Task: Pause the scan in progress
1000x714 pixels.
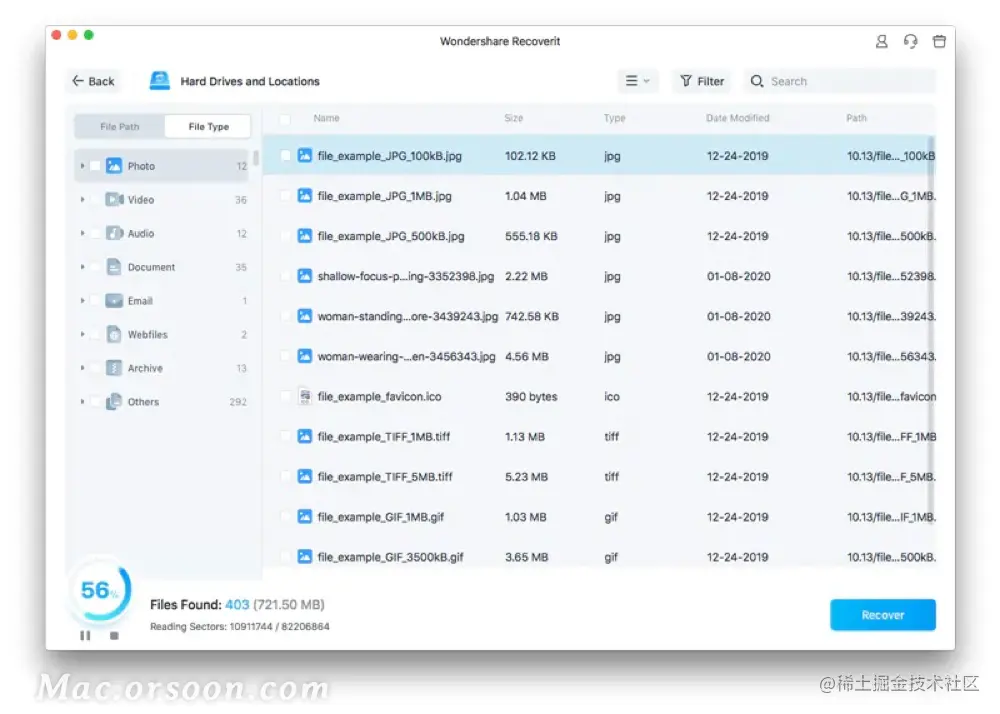Action: [85, 636]
